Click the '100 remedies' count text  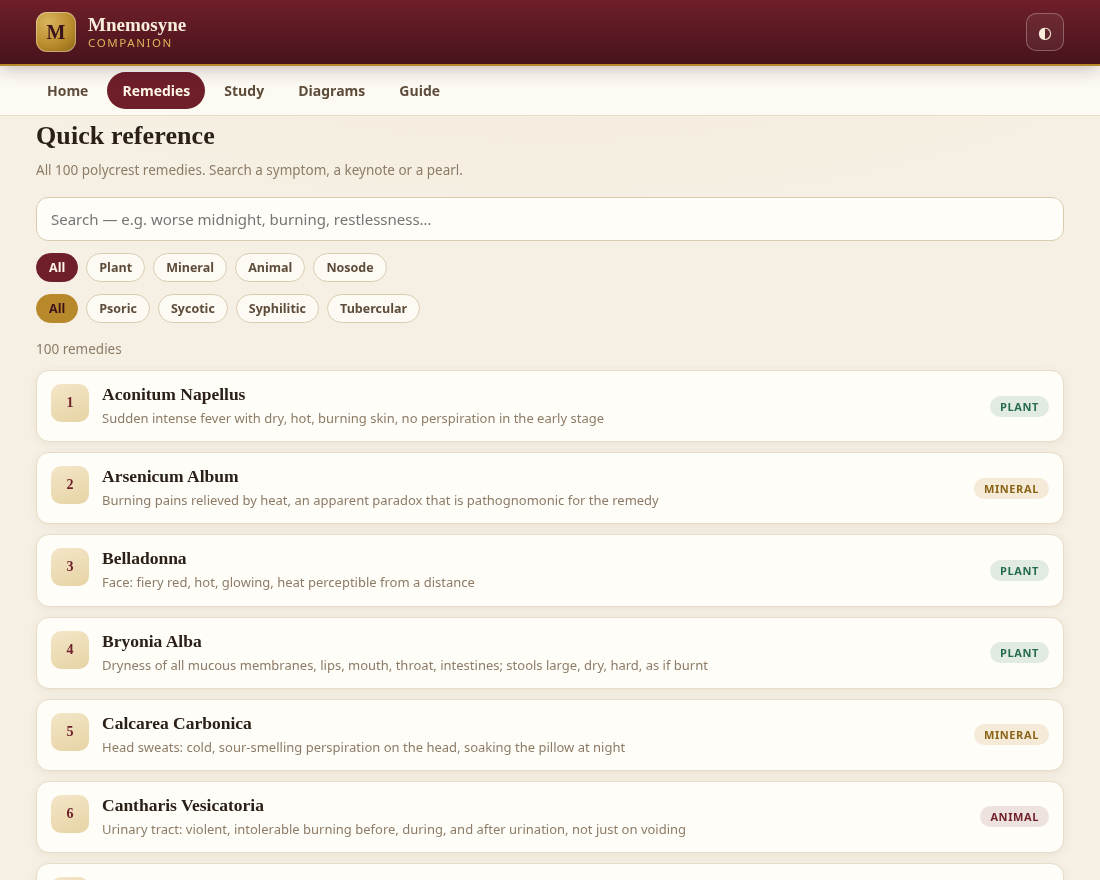(79, 349)
